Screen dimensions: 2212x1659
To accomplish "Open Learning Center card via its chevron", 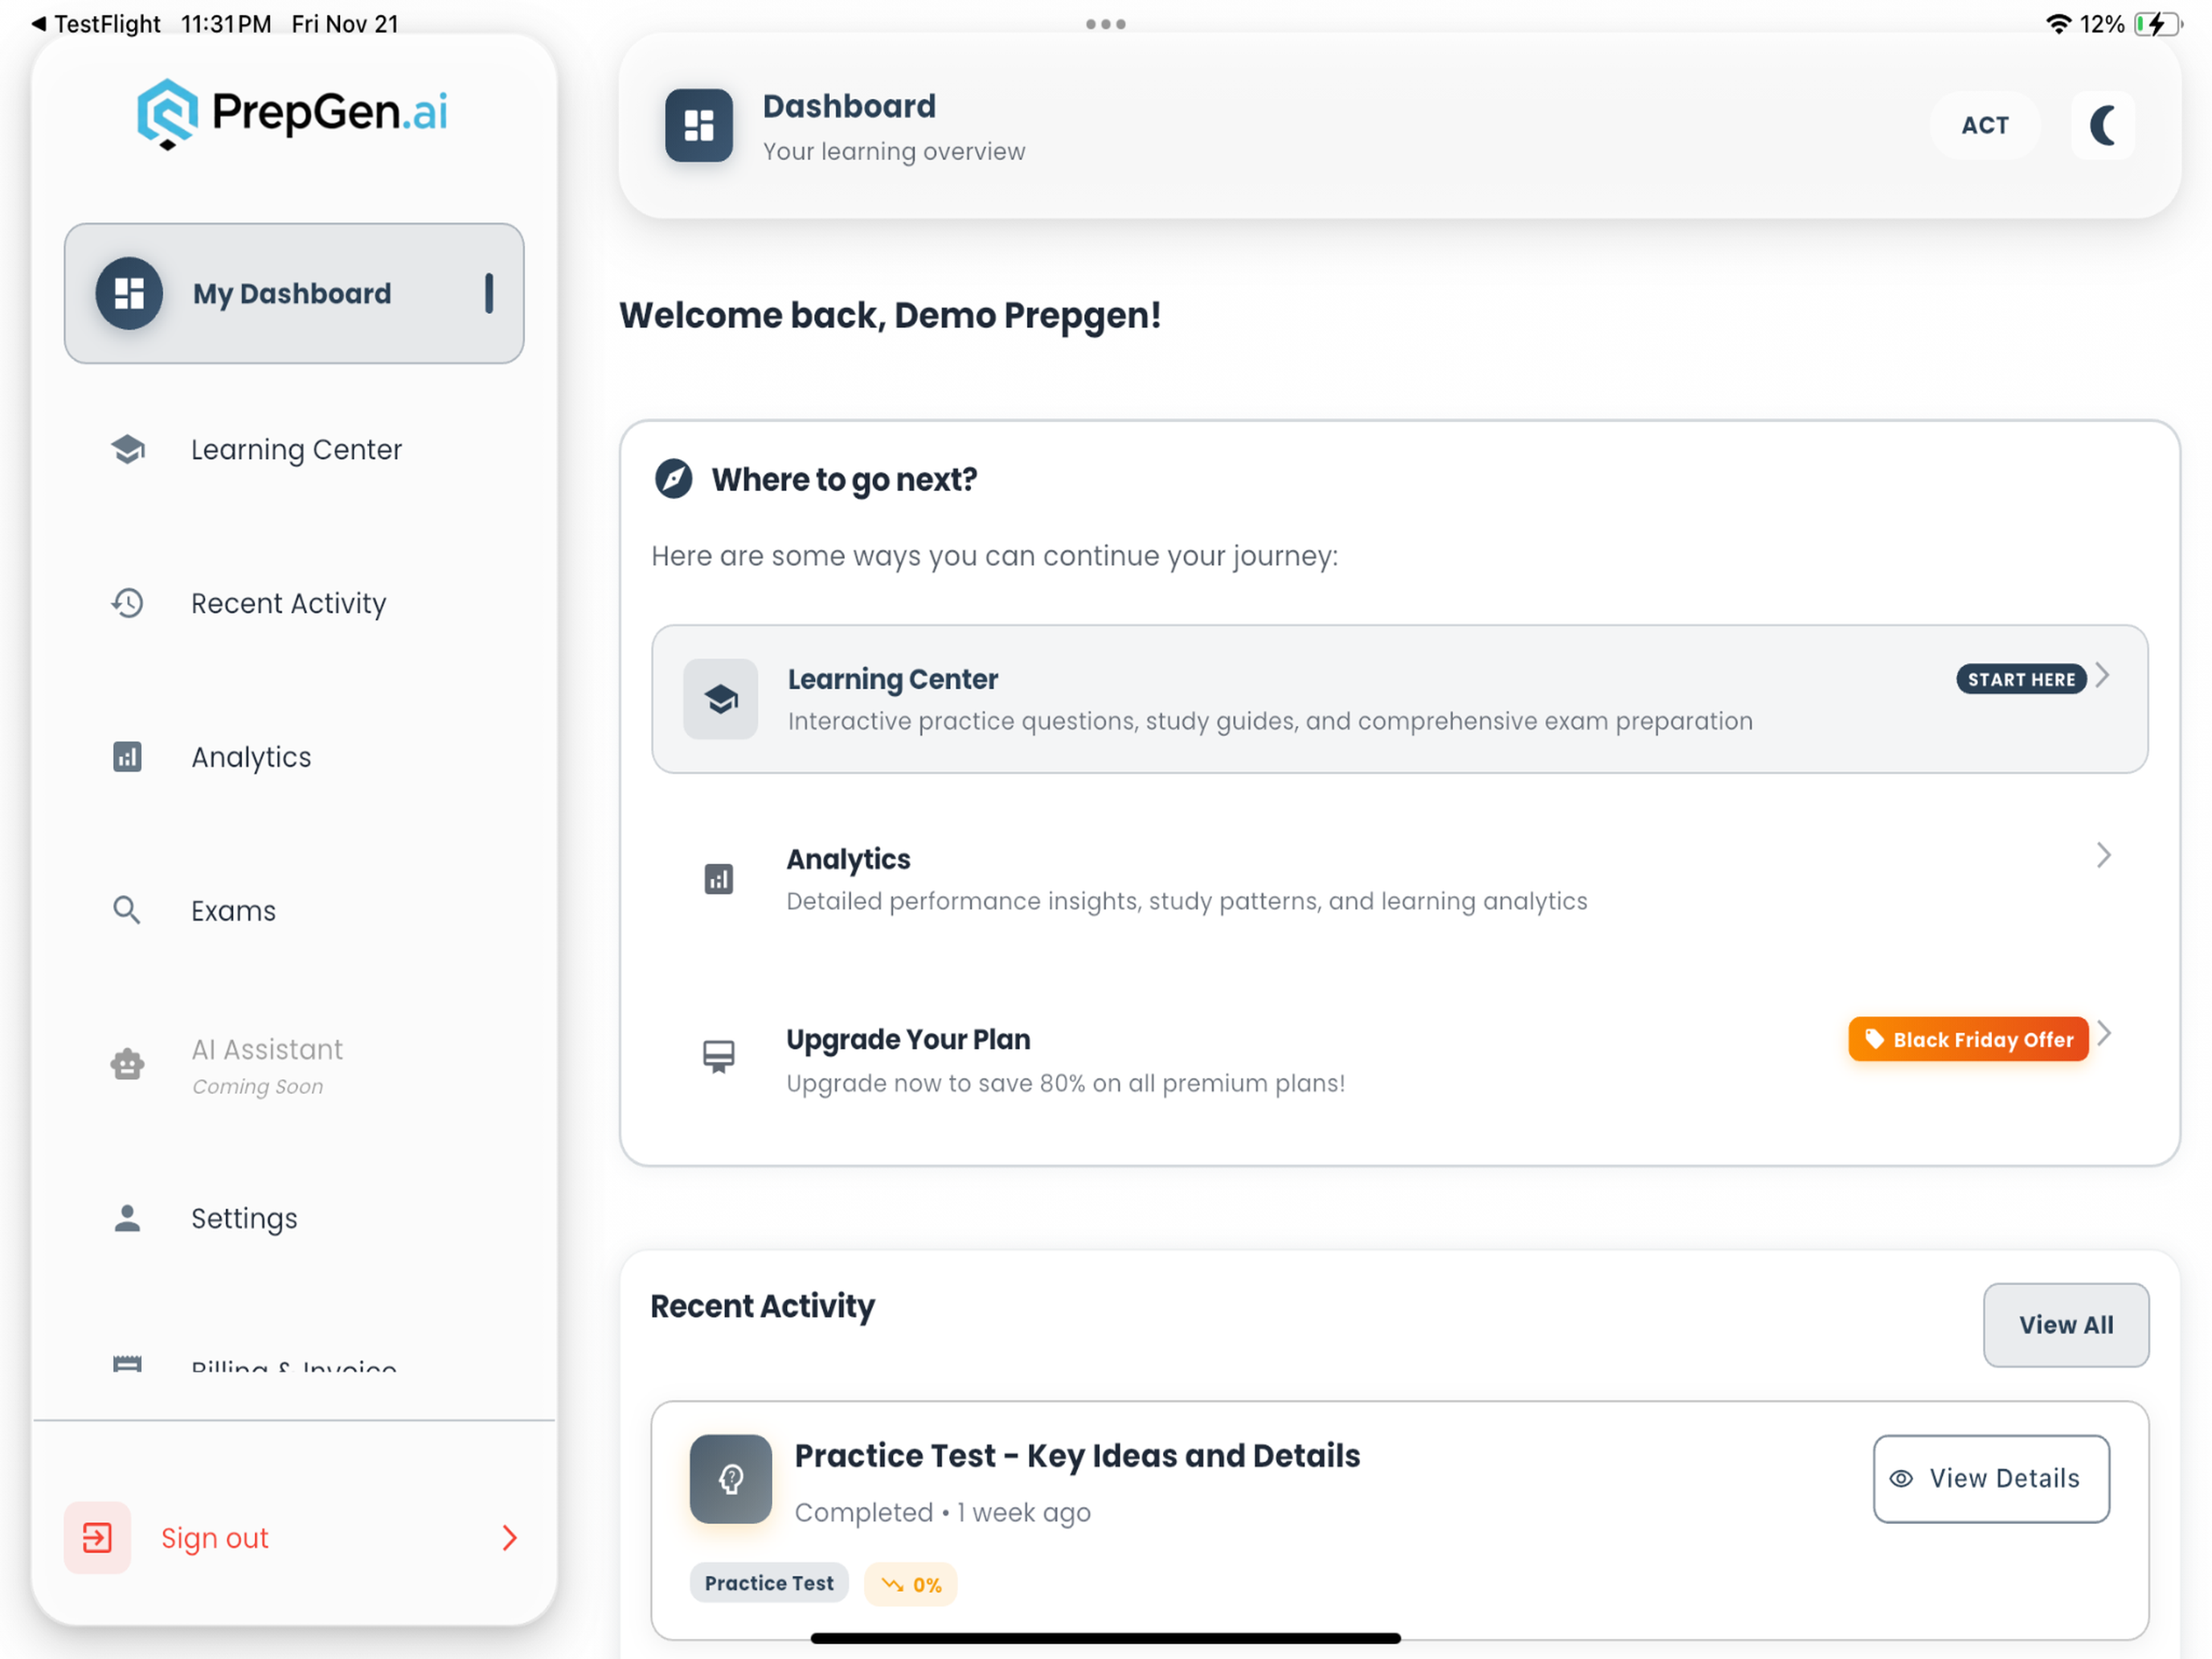I will click(x=2103, y=676).
